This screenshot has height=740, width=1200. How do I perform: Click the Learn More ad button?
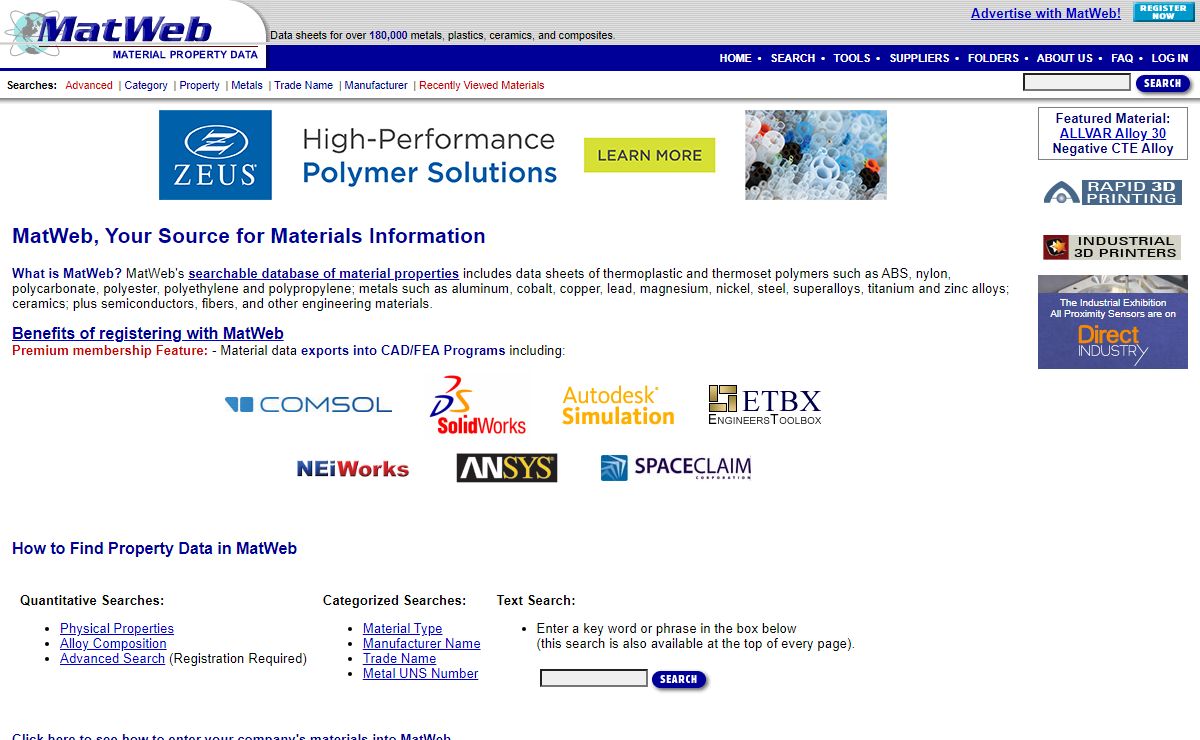(x=650, y=155)
